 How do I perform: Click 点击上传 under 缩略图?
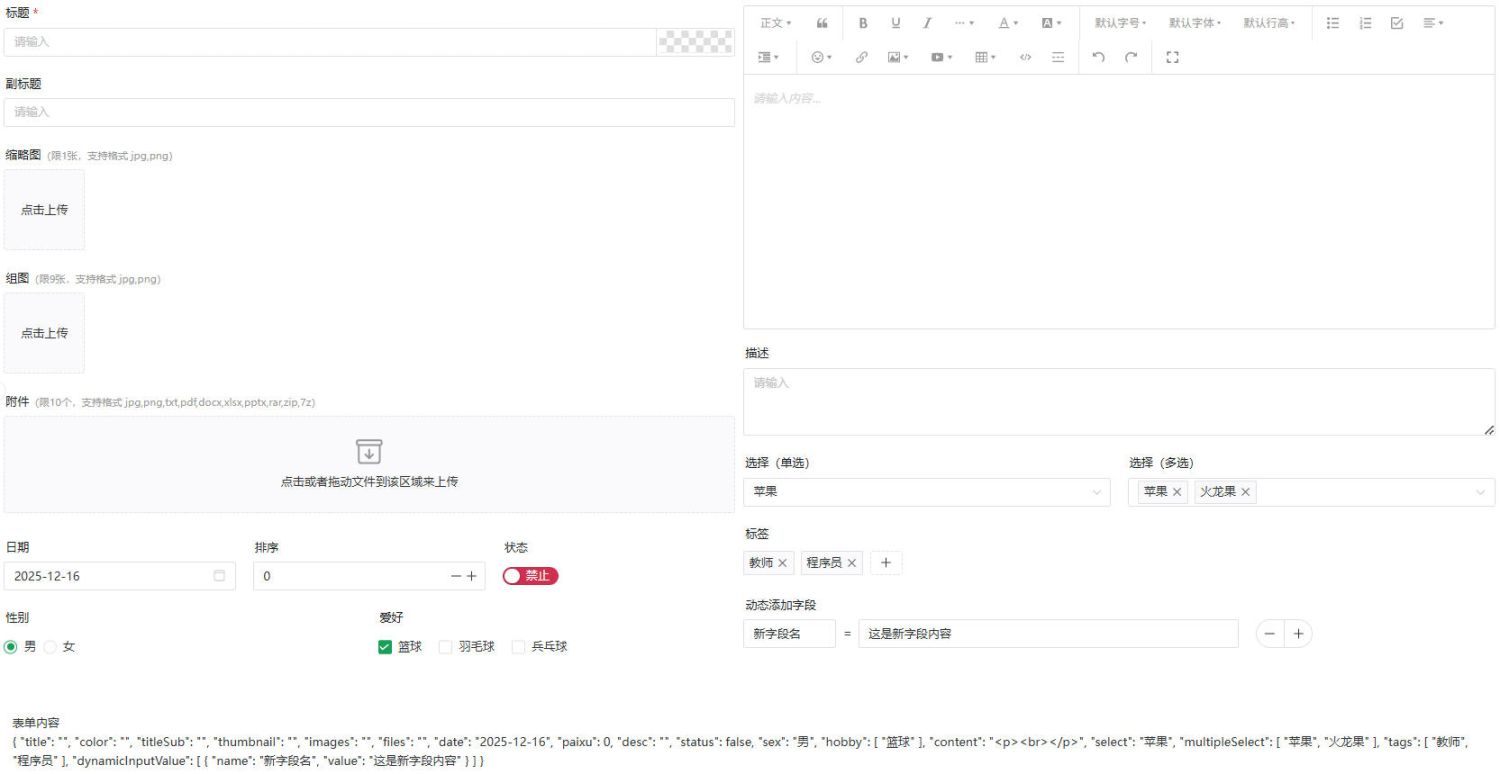pyautogui.click(x=45, y=210)
